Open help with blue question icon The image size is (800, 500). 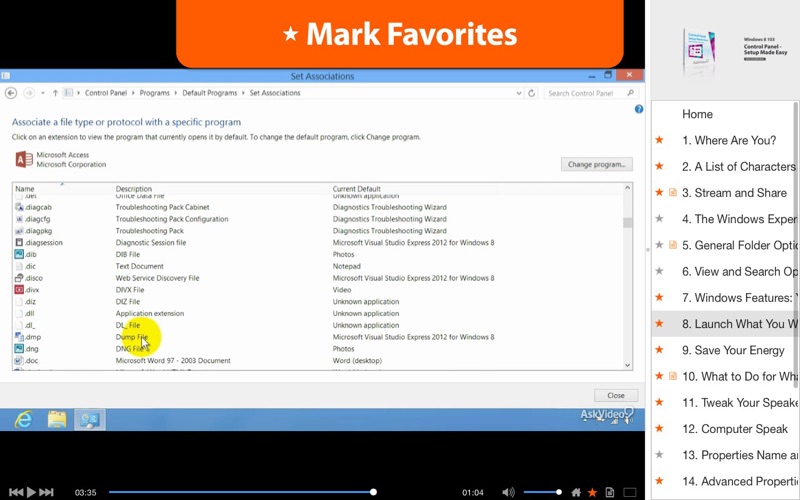[638, 109]
